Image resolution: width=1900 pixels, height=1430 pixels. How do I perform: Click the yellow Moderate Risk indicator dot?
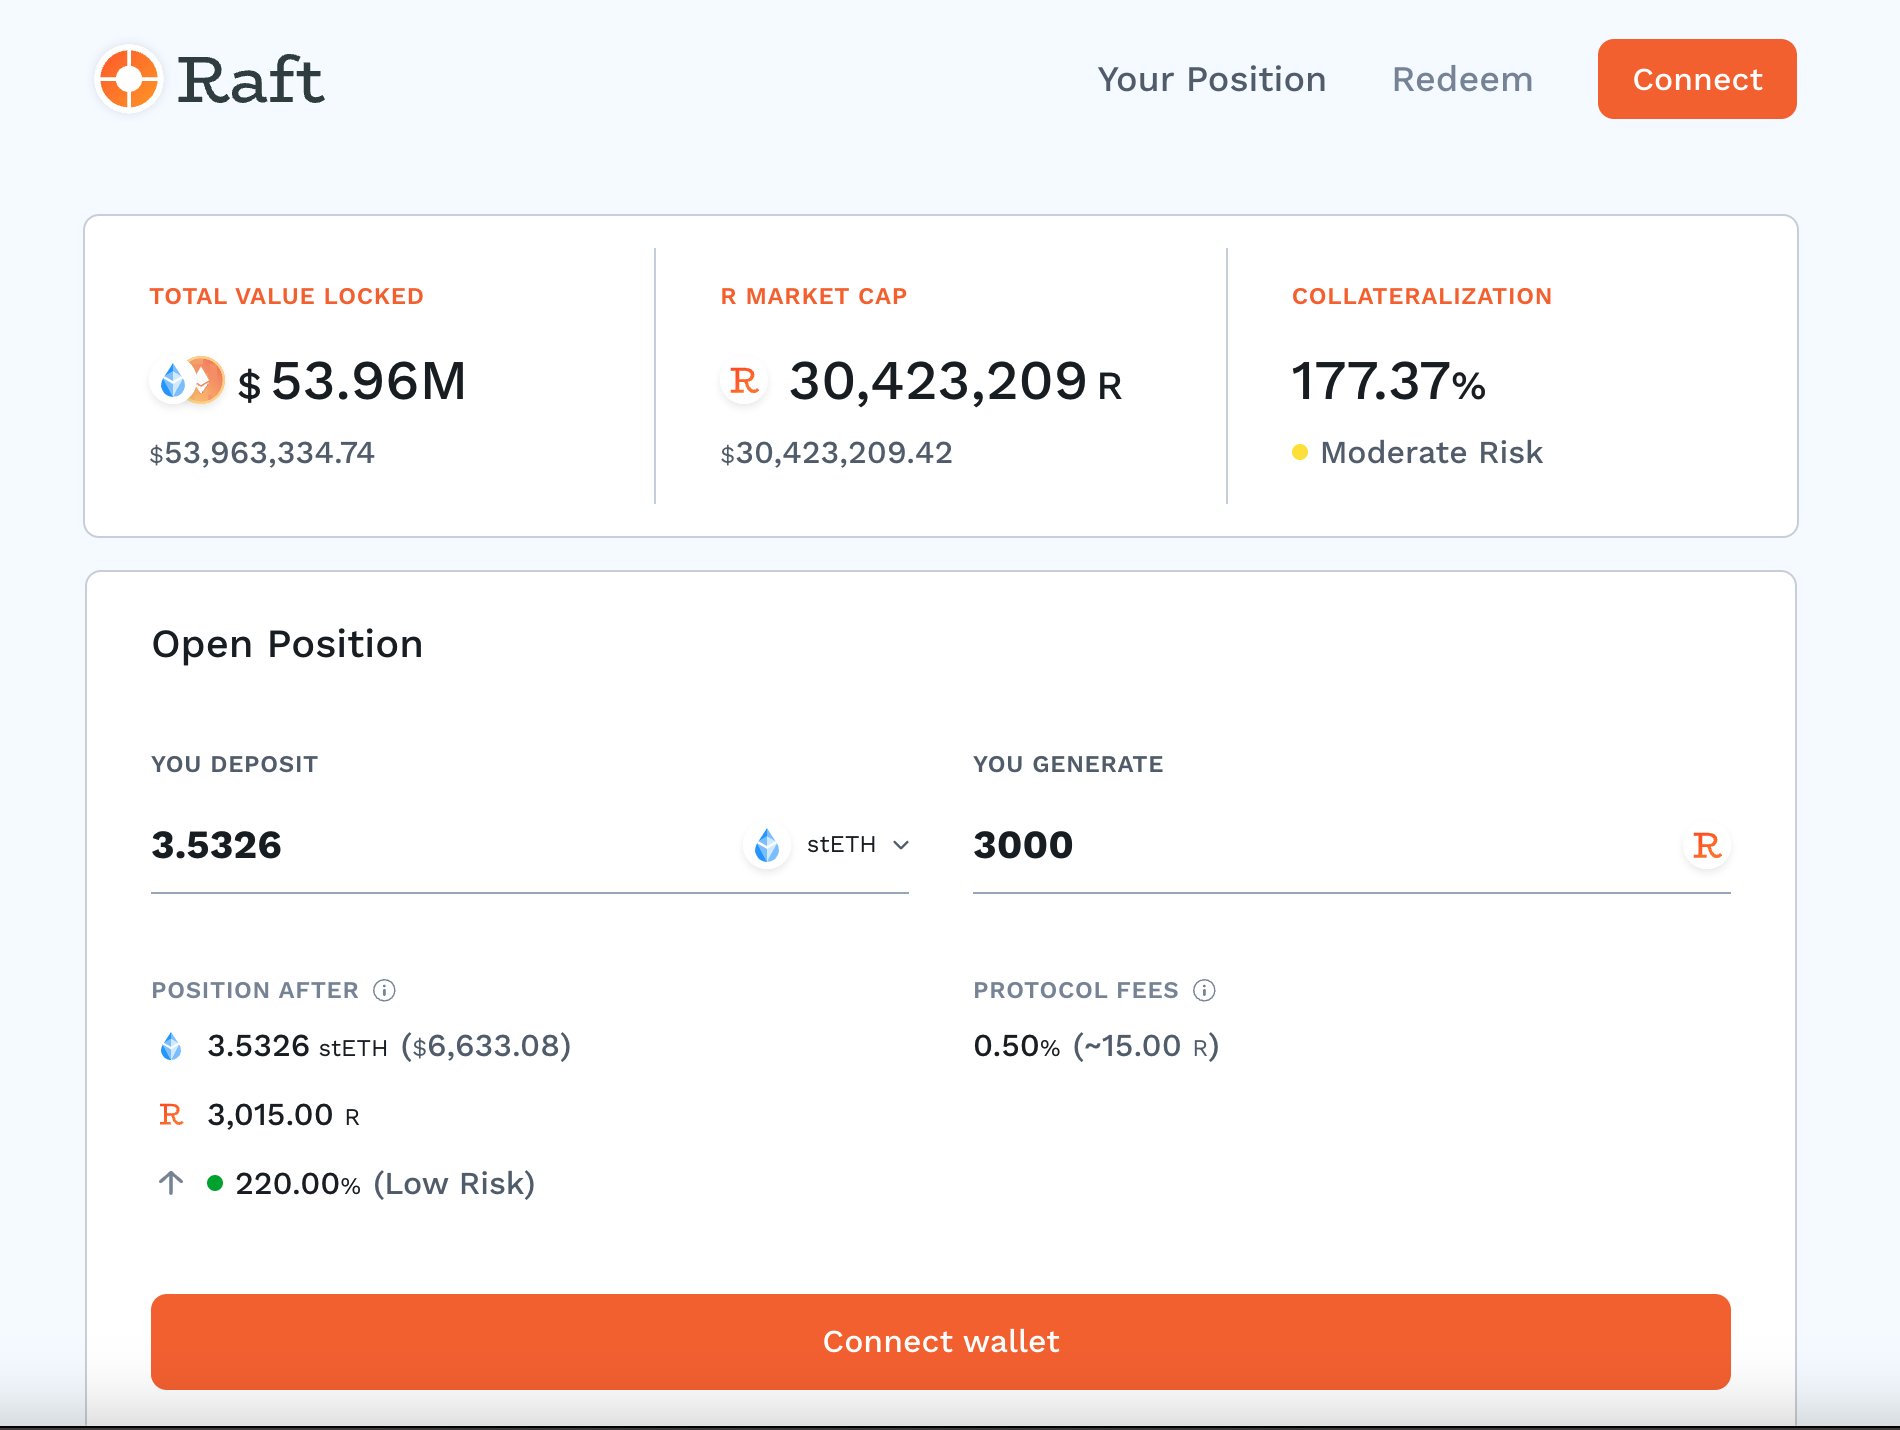click(x=1300, y=452)
